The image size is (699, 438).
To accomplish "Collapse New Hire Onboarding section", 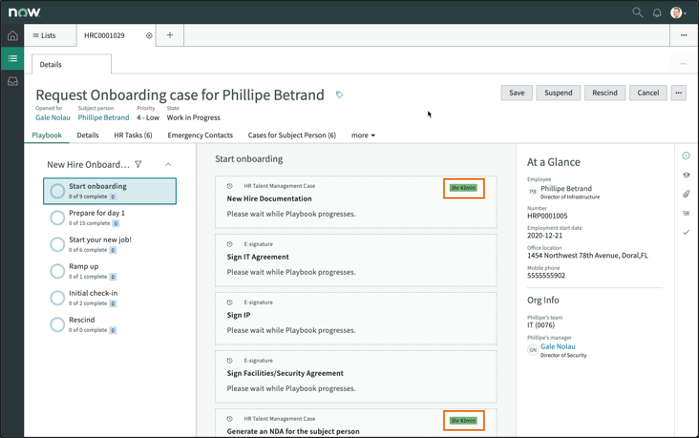I will (x=168, y=164).
